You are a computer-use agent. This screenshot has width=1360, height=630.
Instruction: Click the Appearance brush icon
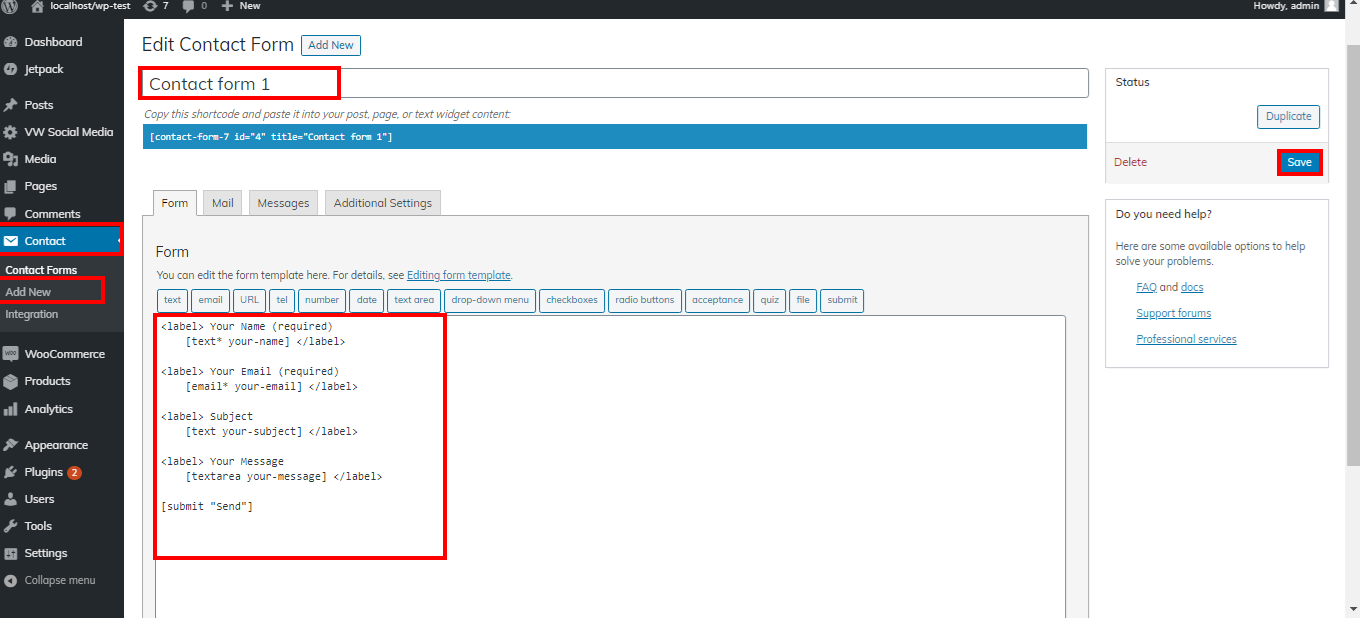pyautogui.click(x=11, y=445)
